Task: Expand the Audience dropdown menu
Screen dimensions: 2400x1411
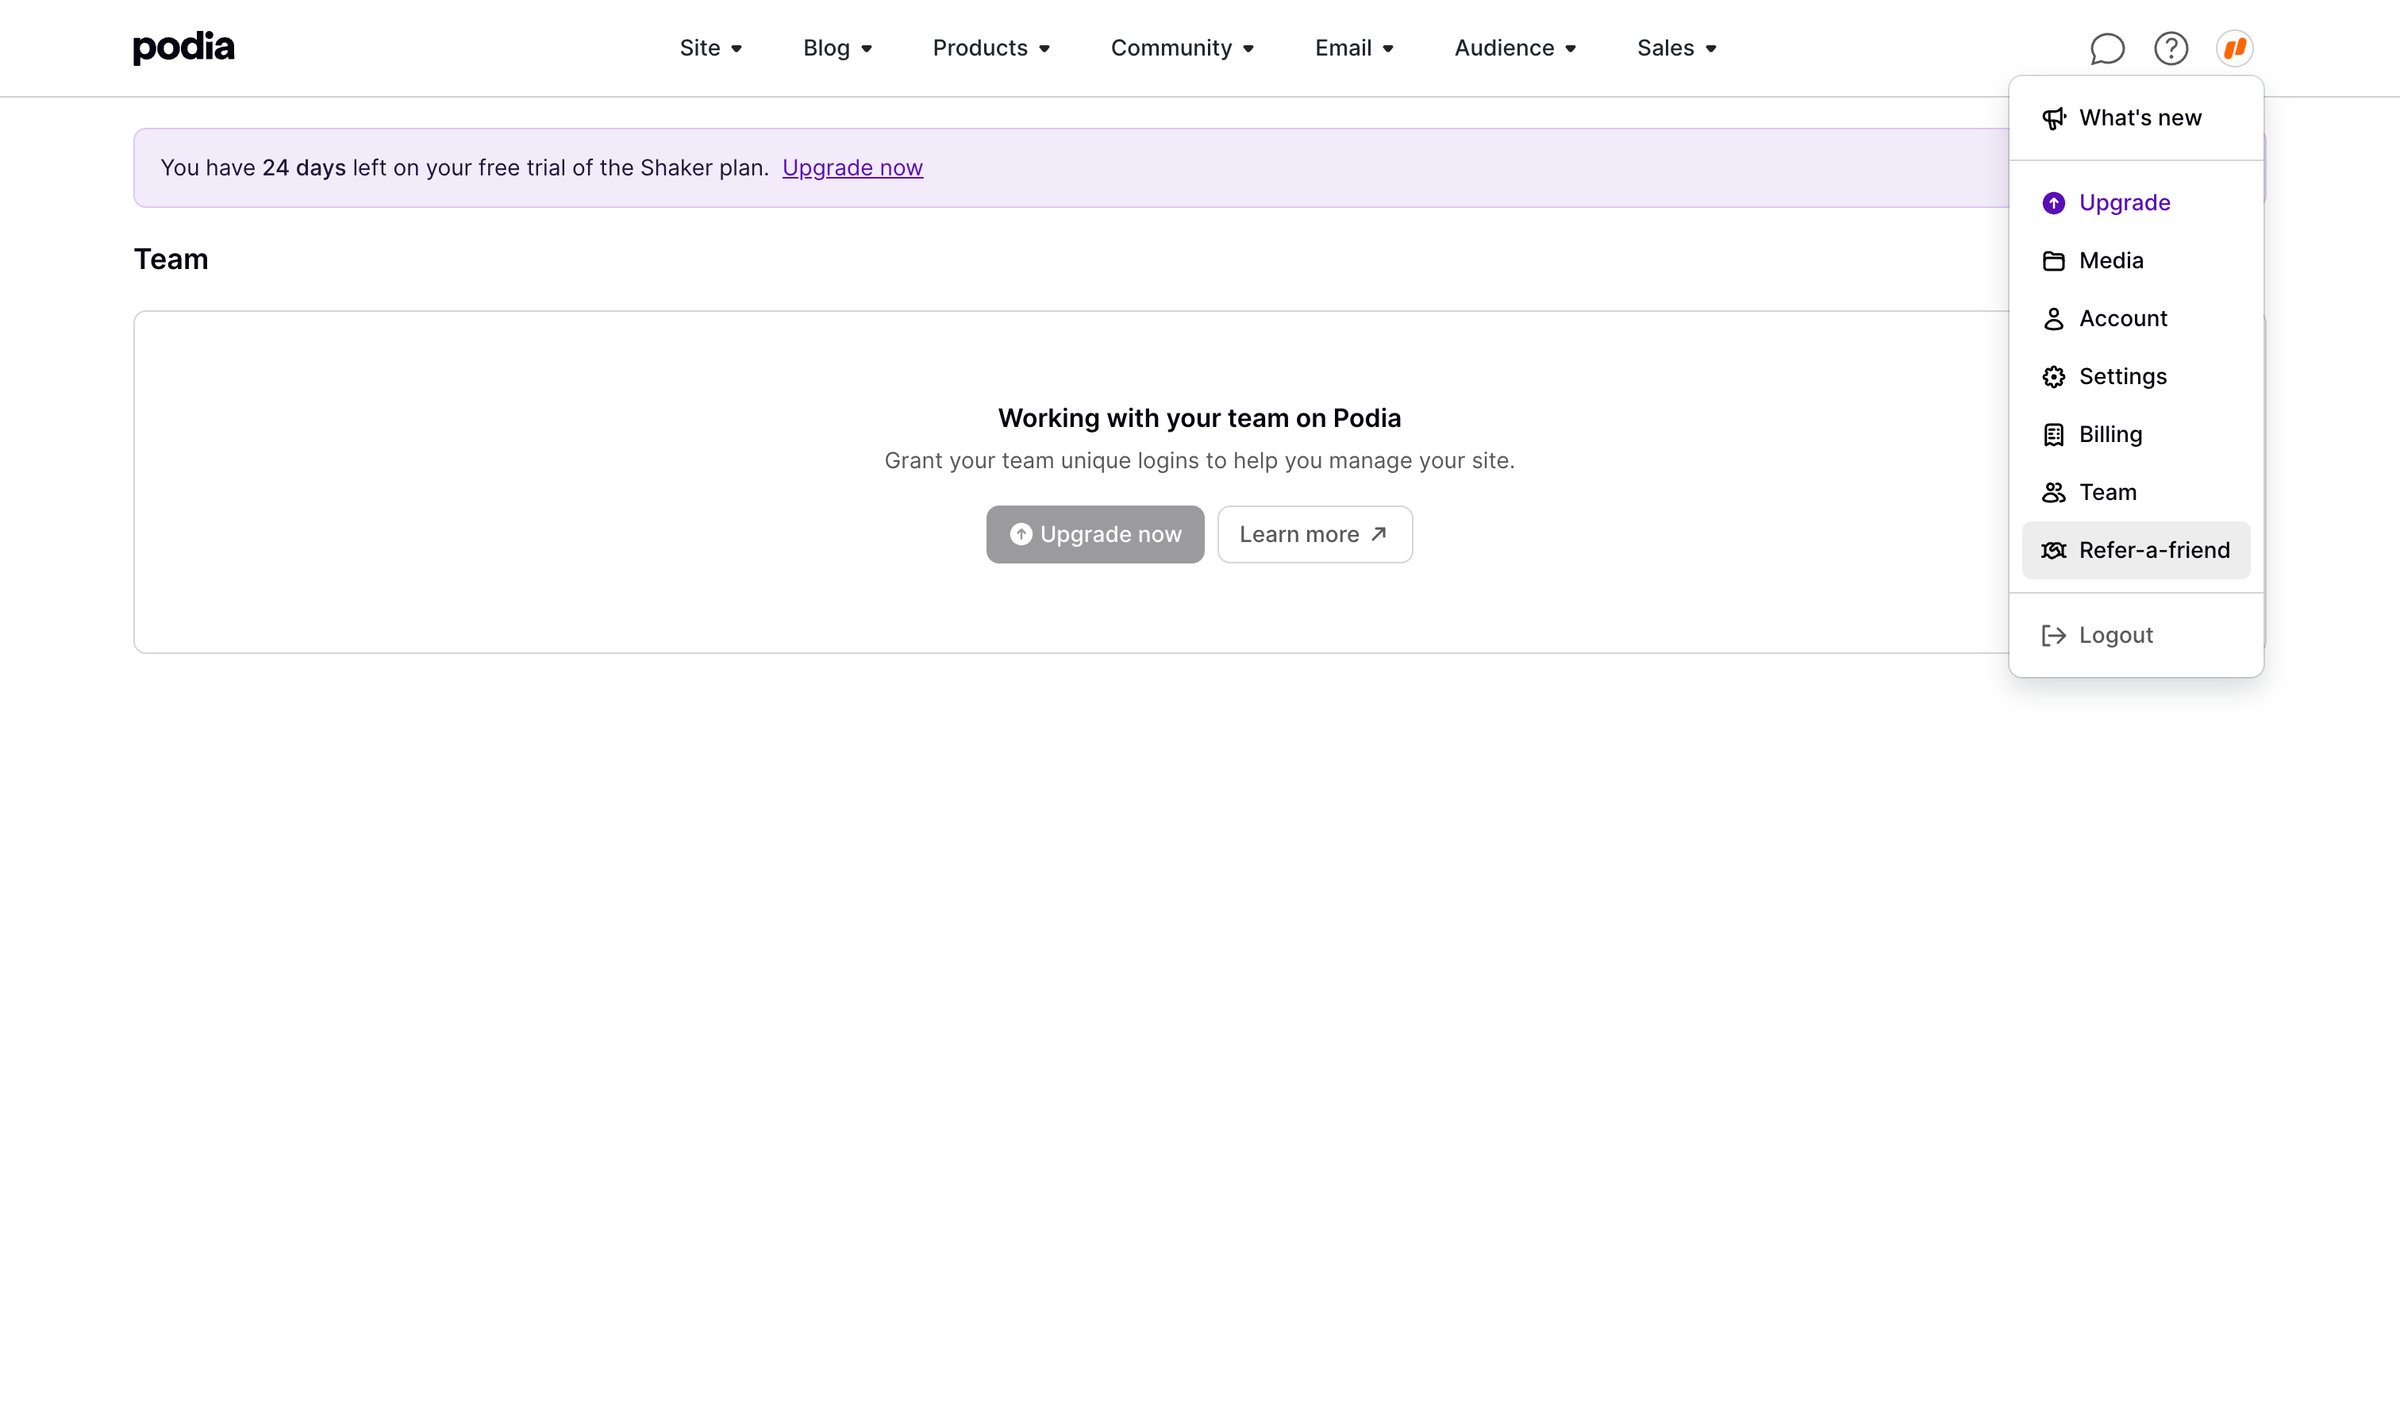Action: pos(1515,48)
